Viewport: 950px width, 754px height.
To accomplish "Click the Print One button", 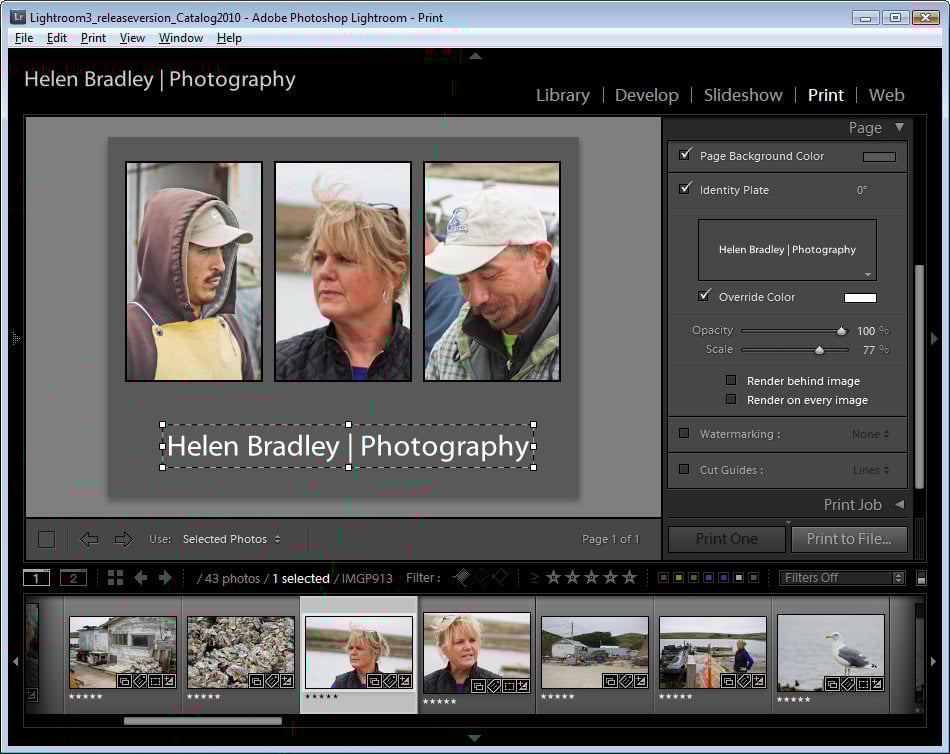I will point(727,539).
